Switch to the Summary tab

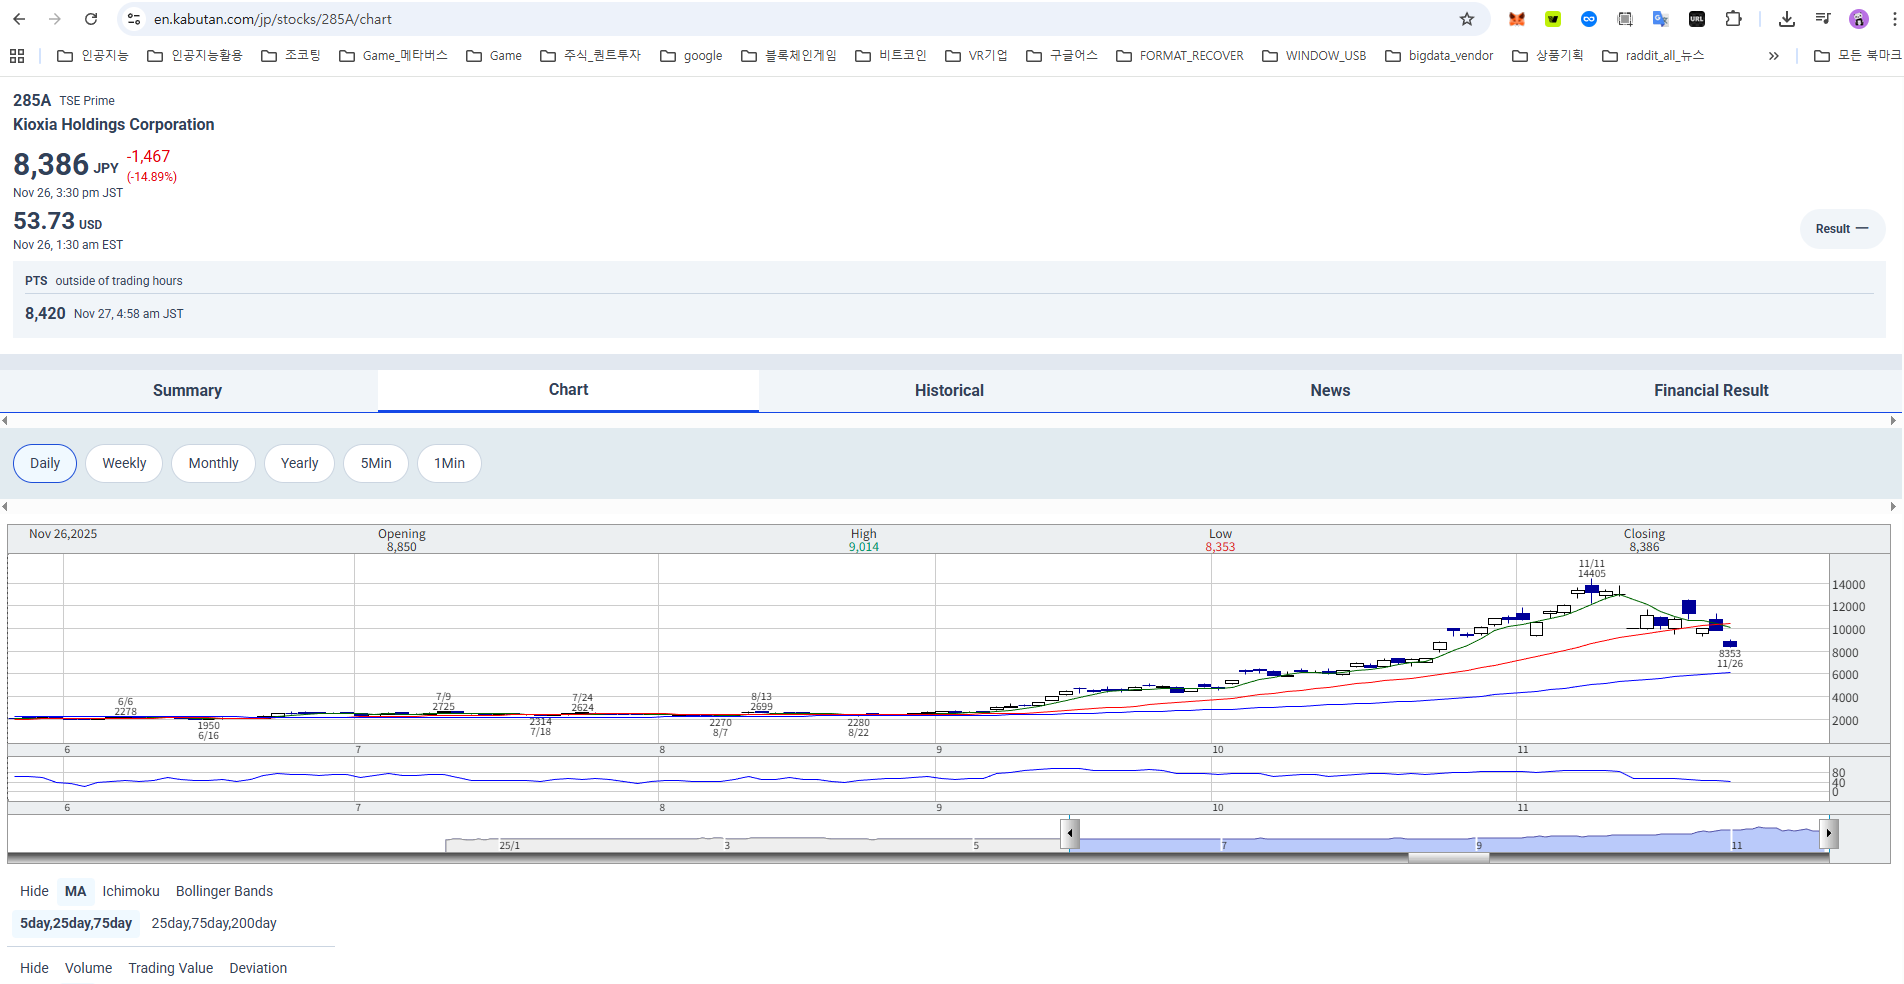(188, 391)
